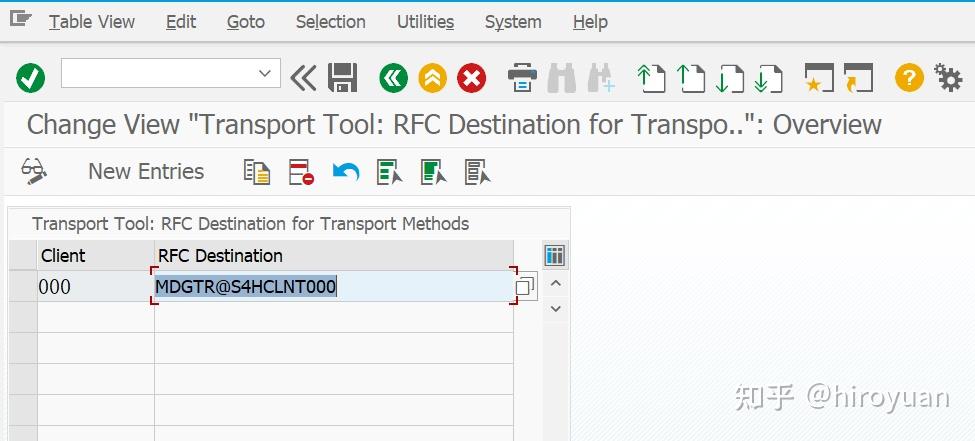Screen dimensions: 975x441
Task: Click the MDGTR@S4HCLNT000 RFC Destination field
Action: 334,286
